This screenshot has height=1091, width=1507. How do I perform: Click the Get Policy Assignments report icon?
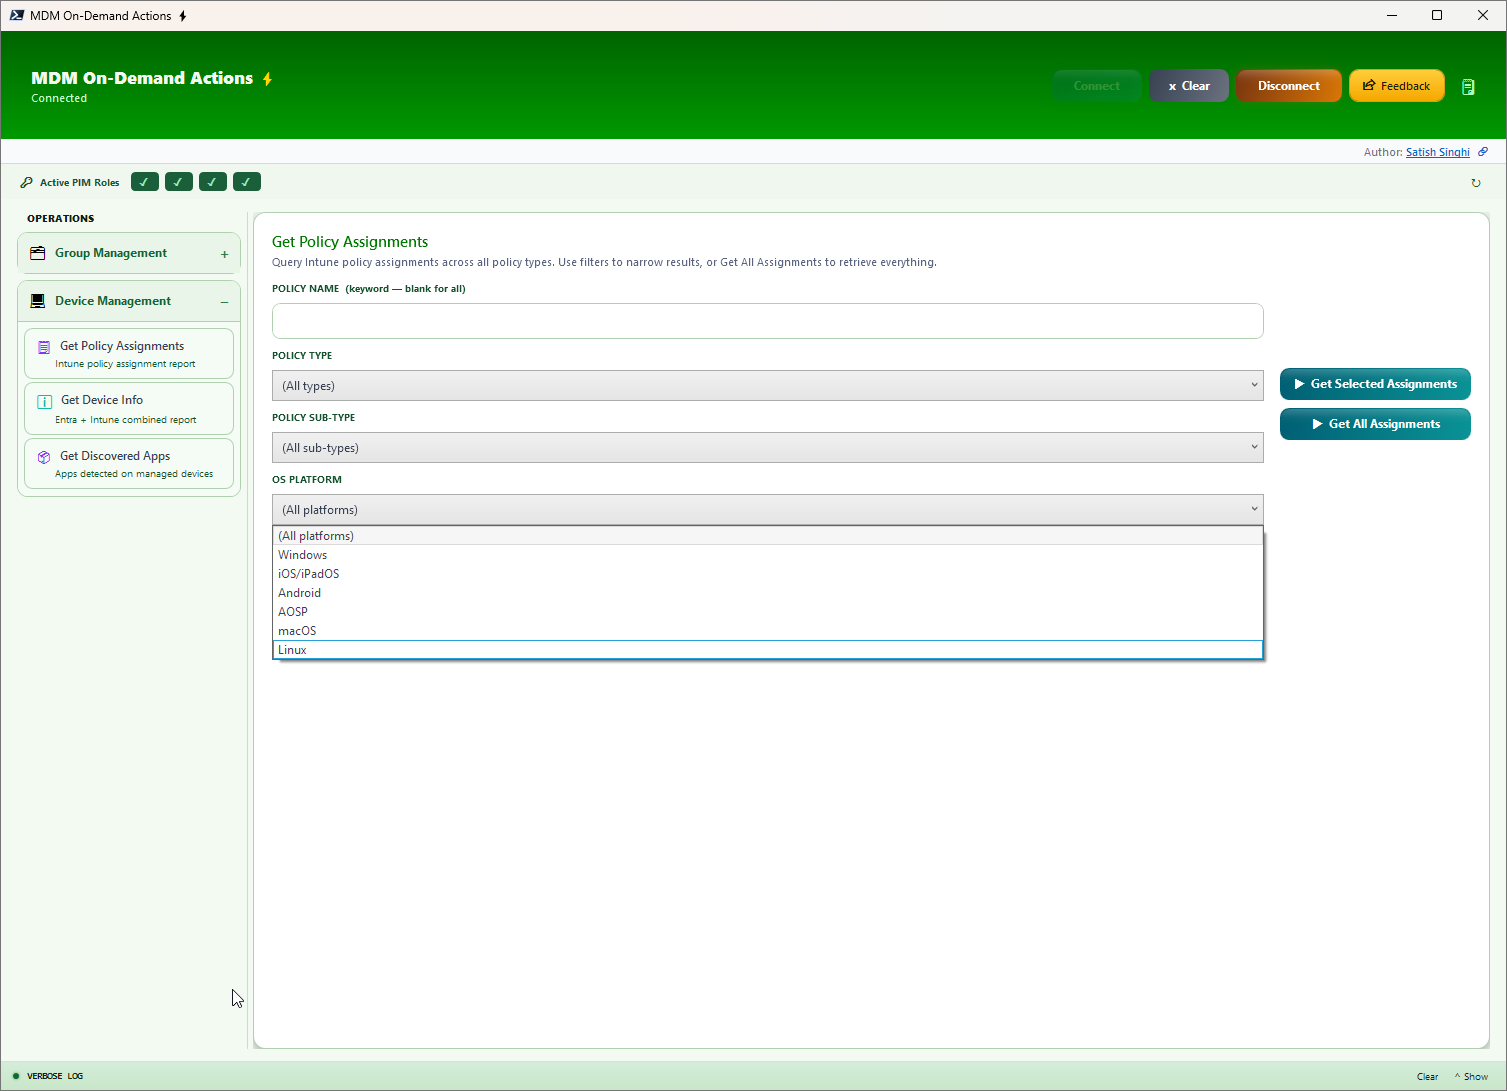coord(43,347)
